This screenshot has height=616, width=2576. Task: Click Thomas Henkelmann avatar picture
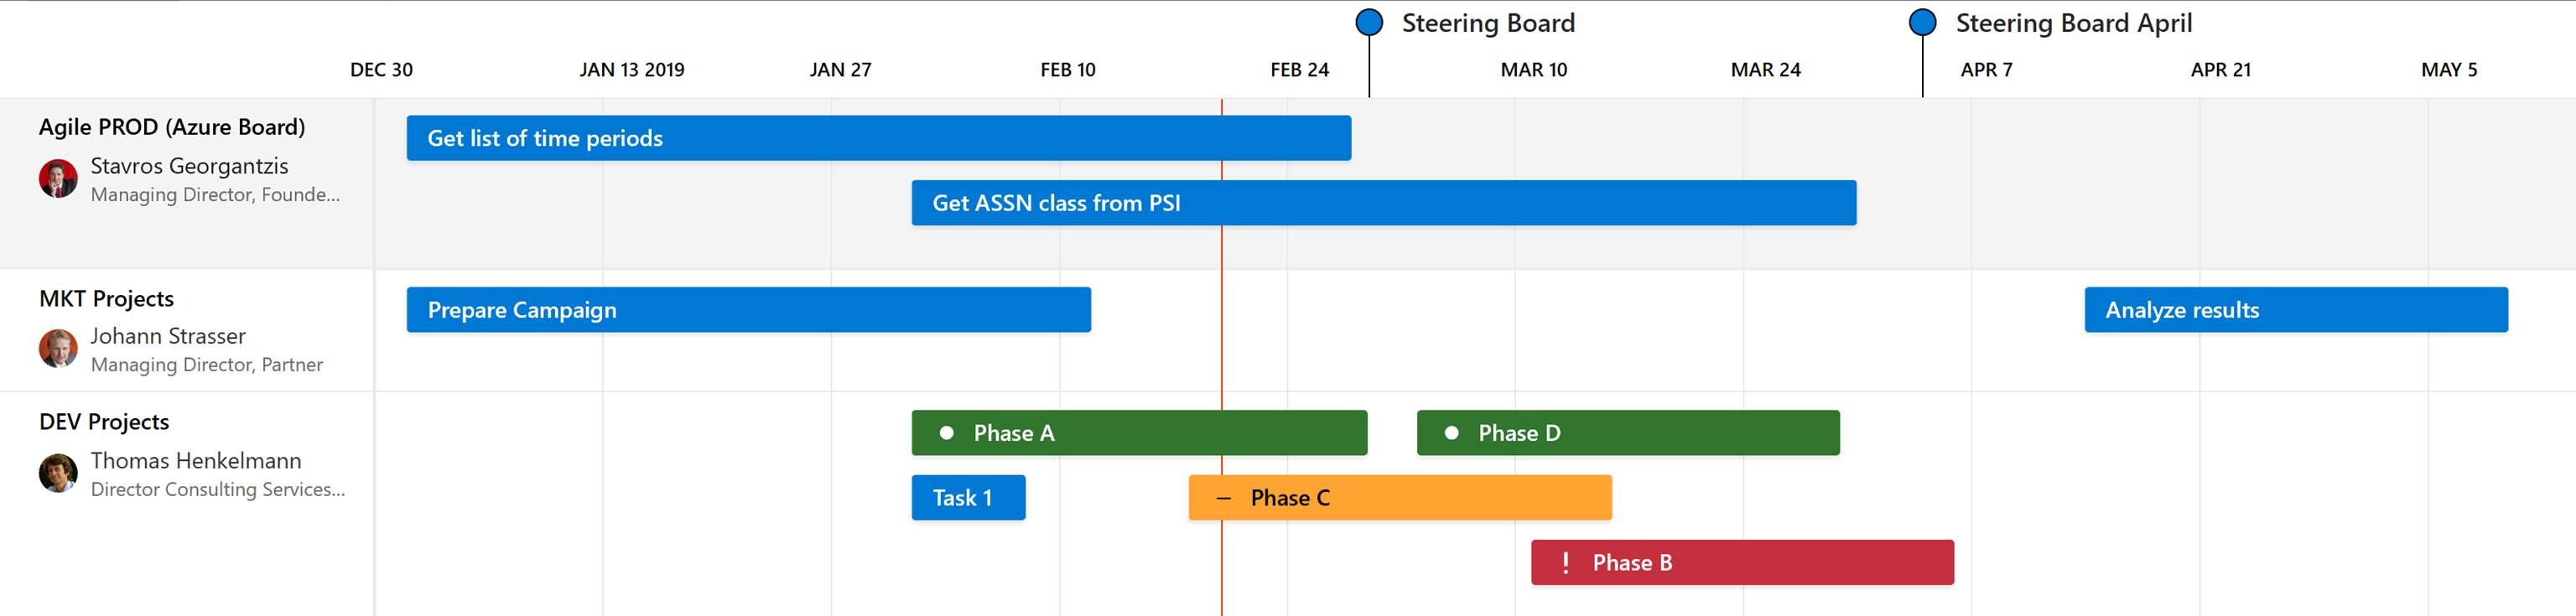tap(58, 473)
